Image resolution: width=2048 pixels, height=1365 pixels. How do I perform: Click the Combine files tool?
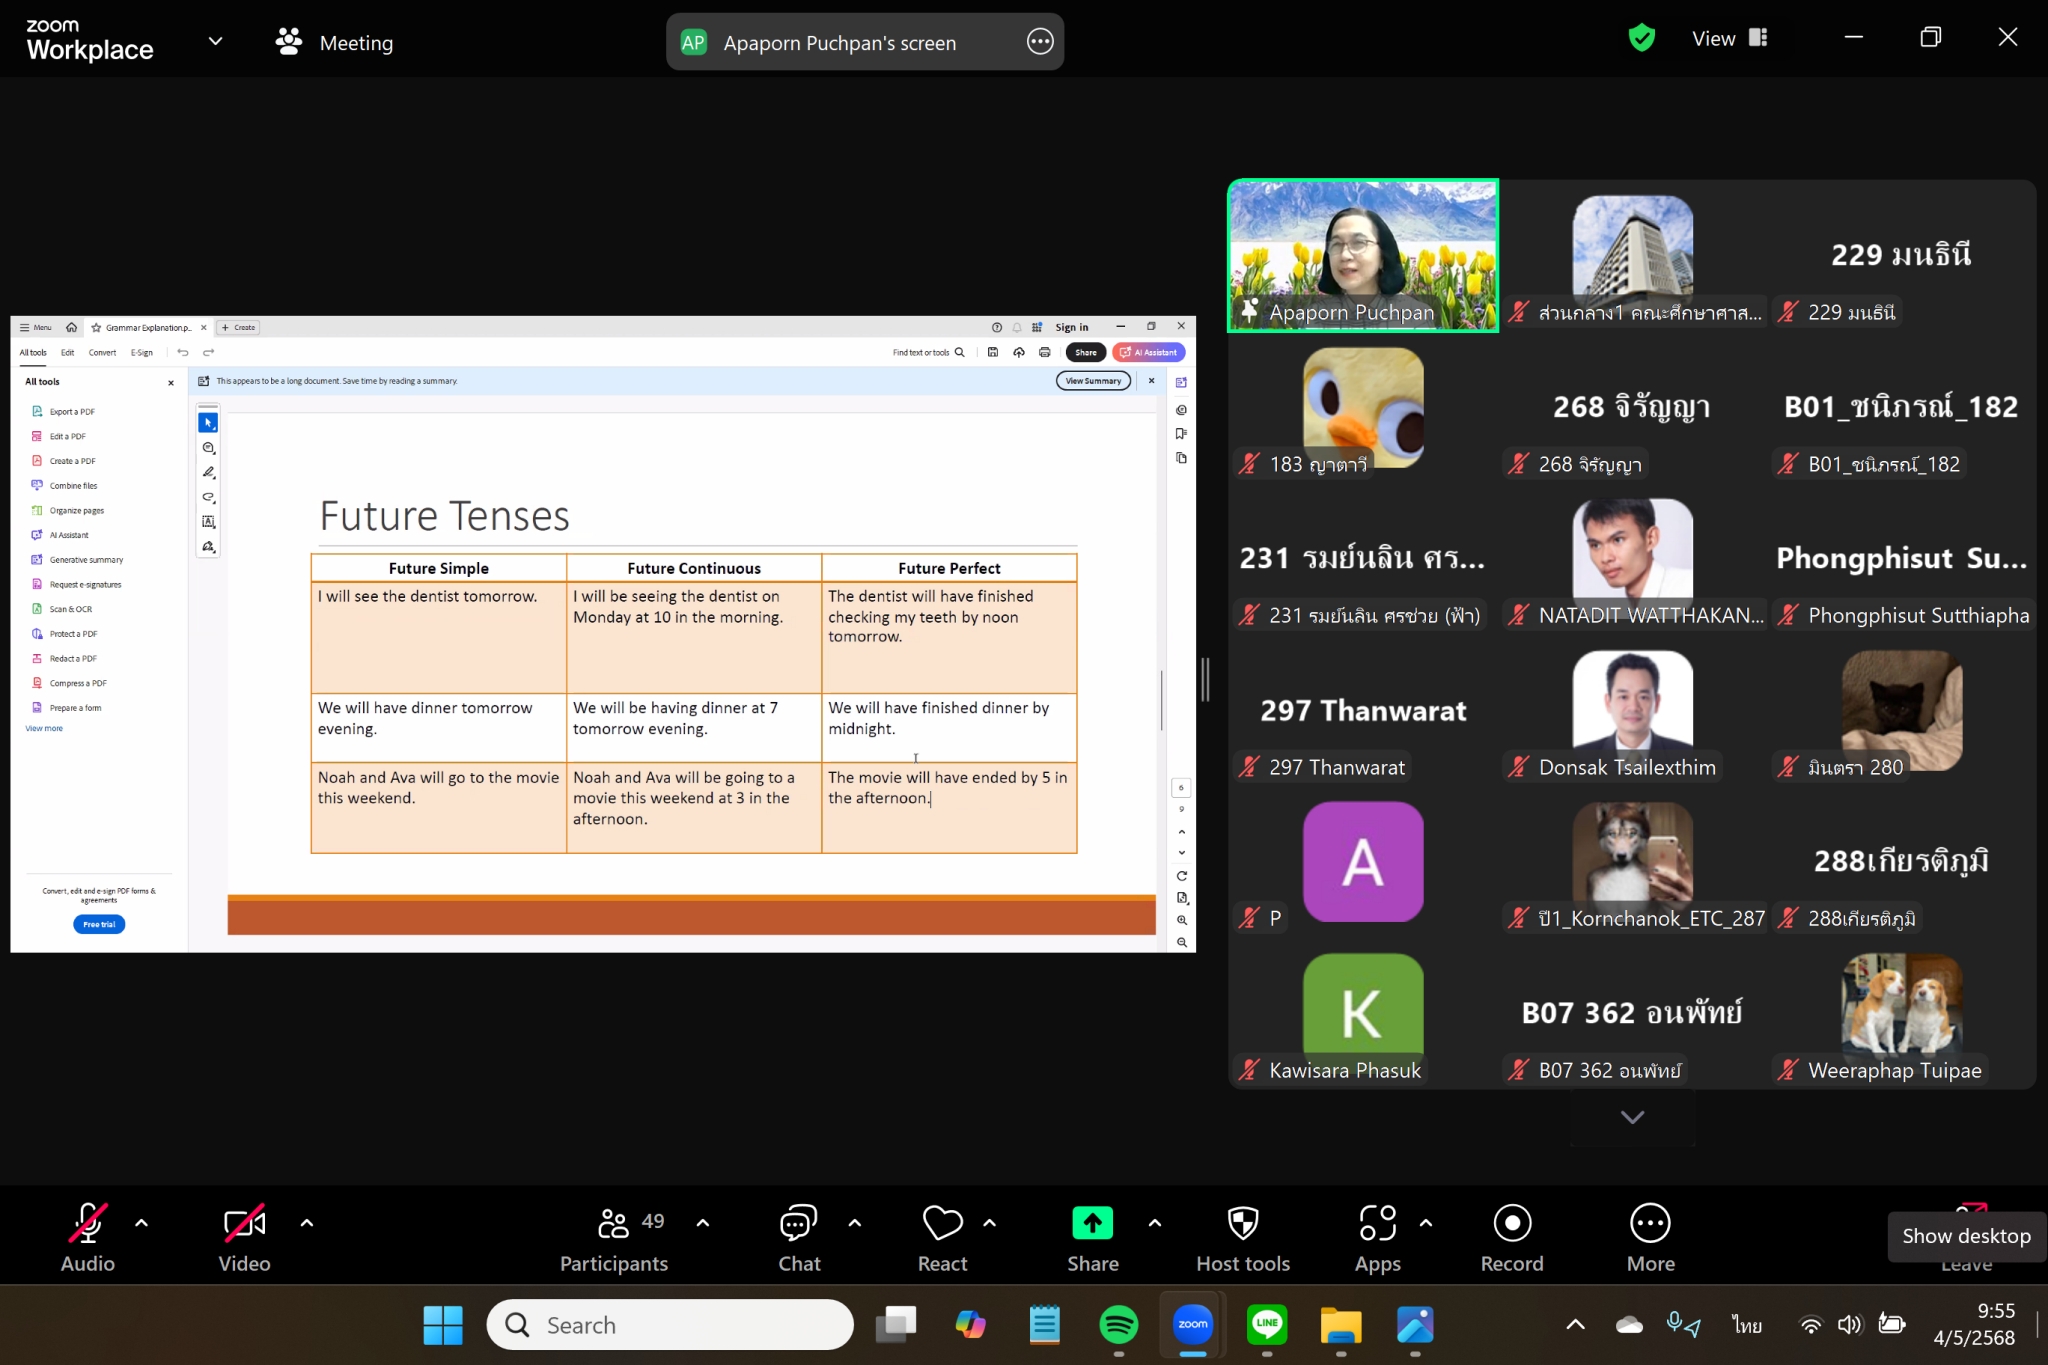click(65, 486)
